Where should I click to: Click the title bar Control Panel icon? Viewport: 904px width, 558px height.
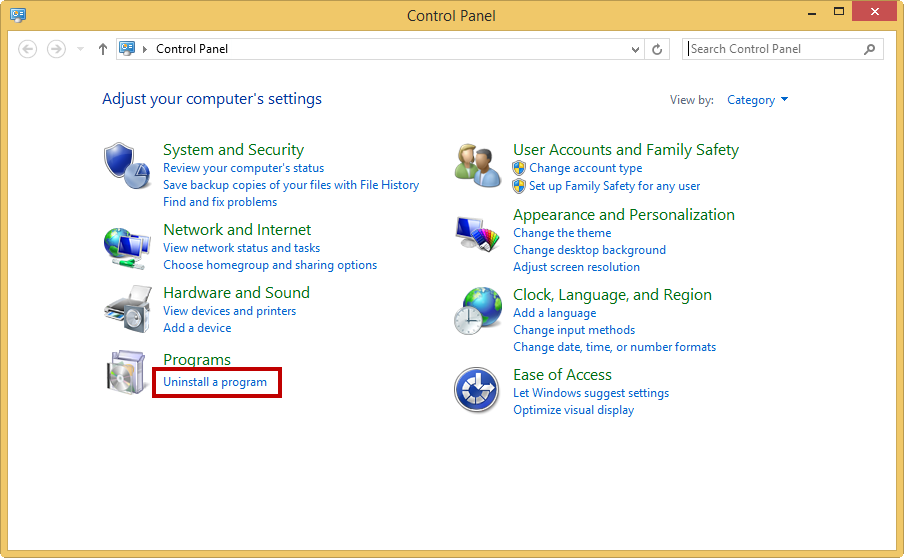point(18,14)
